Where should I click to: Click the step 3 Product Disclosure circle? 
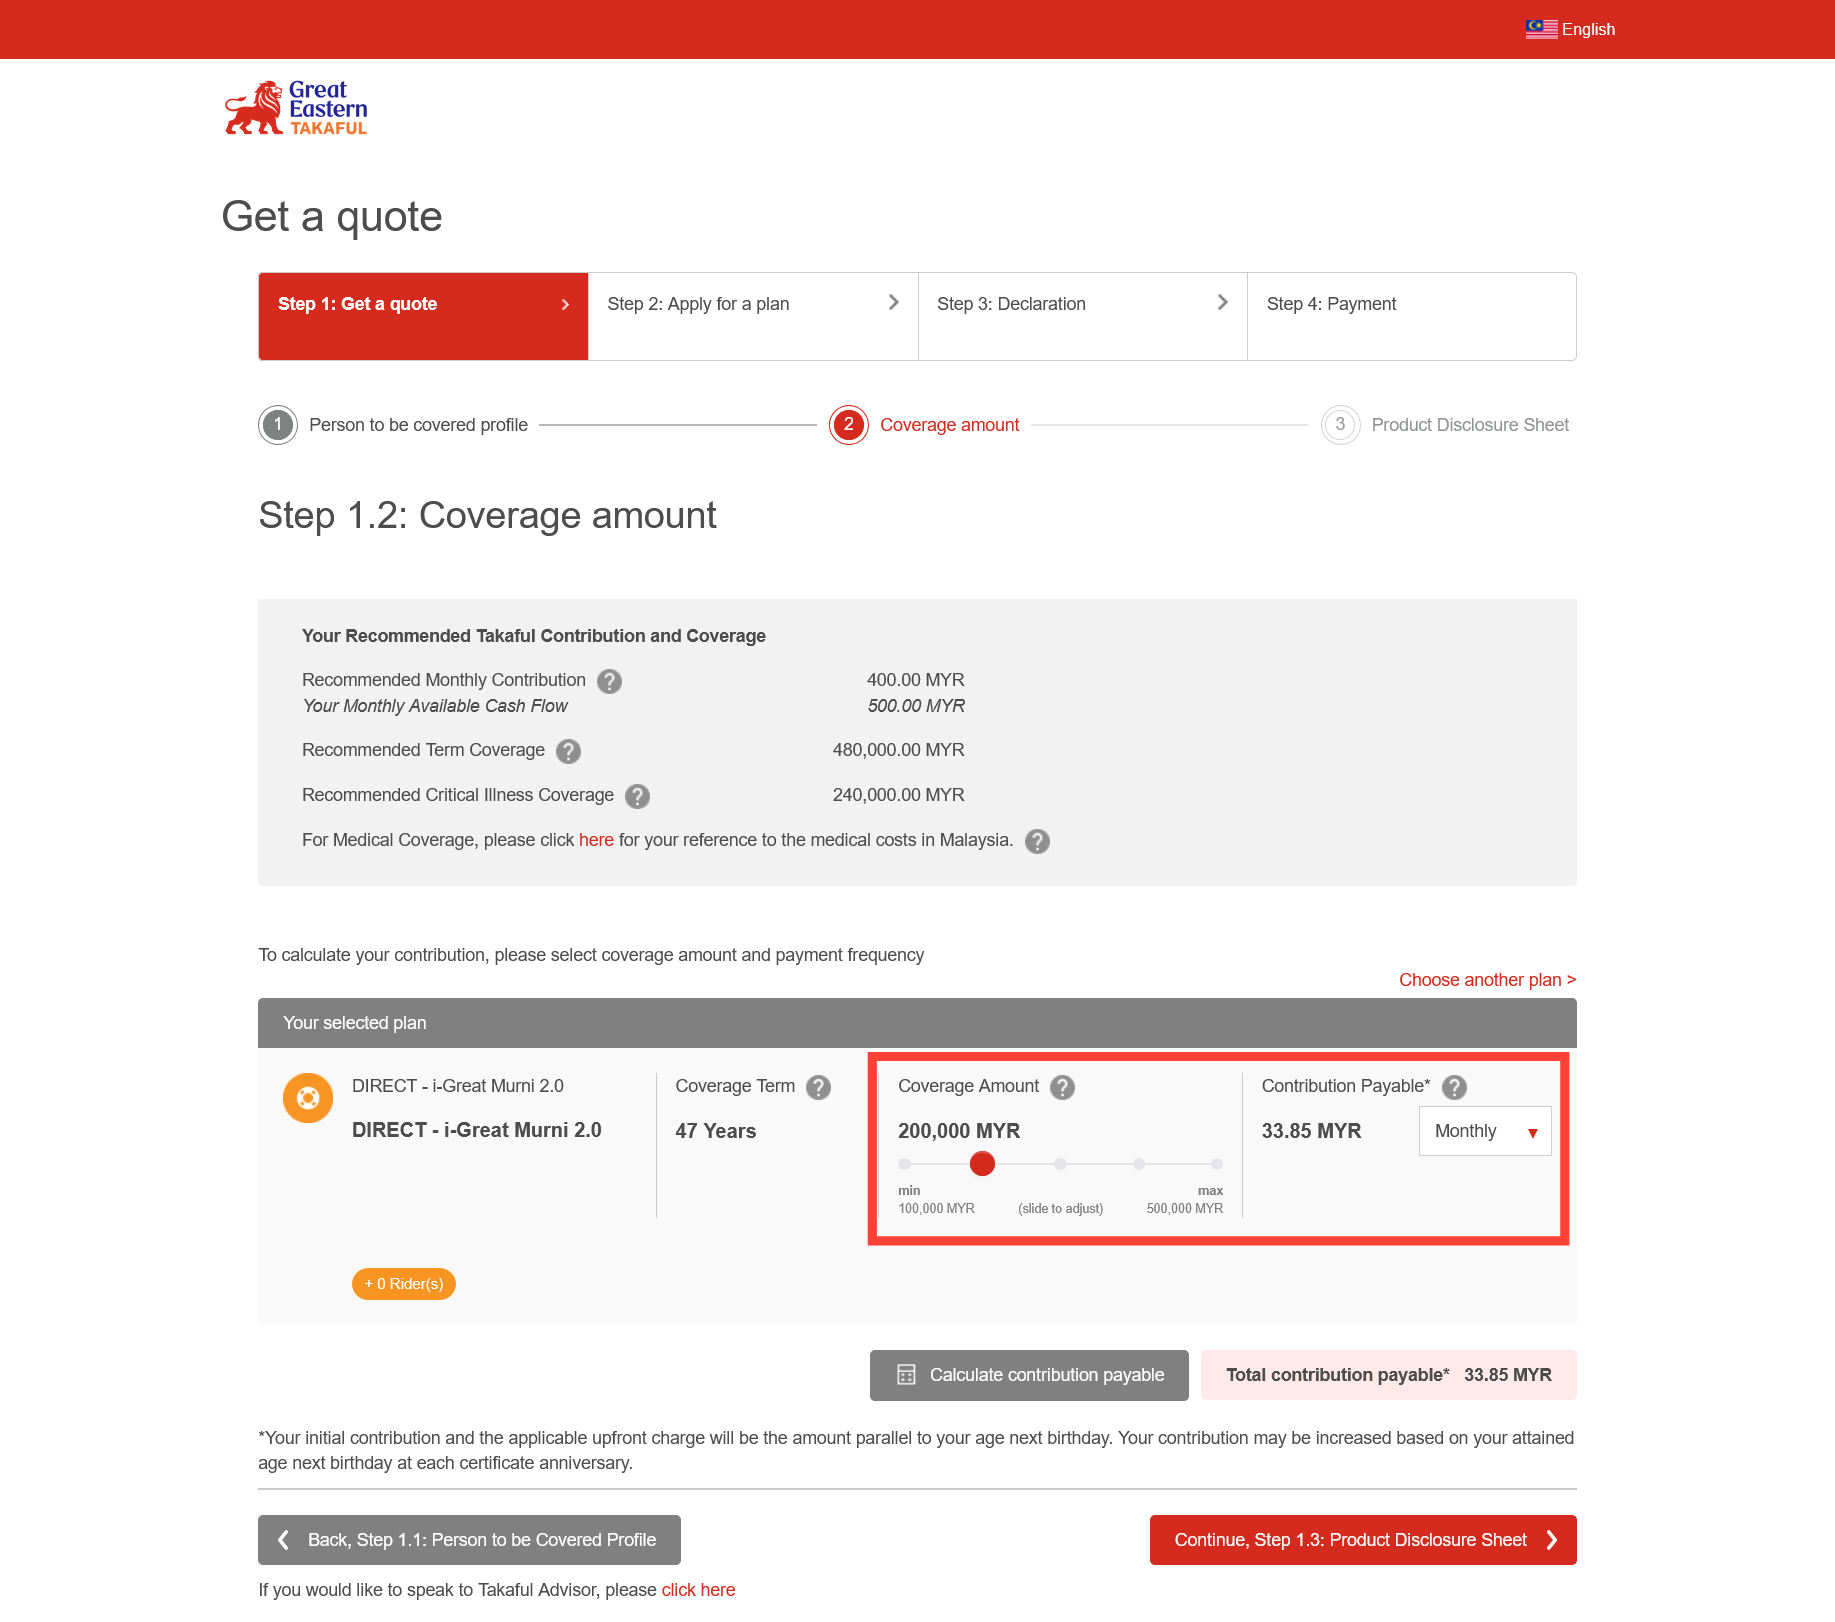tap(1340, 425)
